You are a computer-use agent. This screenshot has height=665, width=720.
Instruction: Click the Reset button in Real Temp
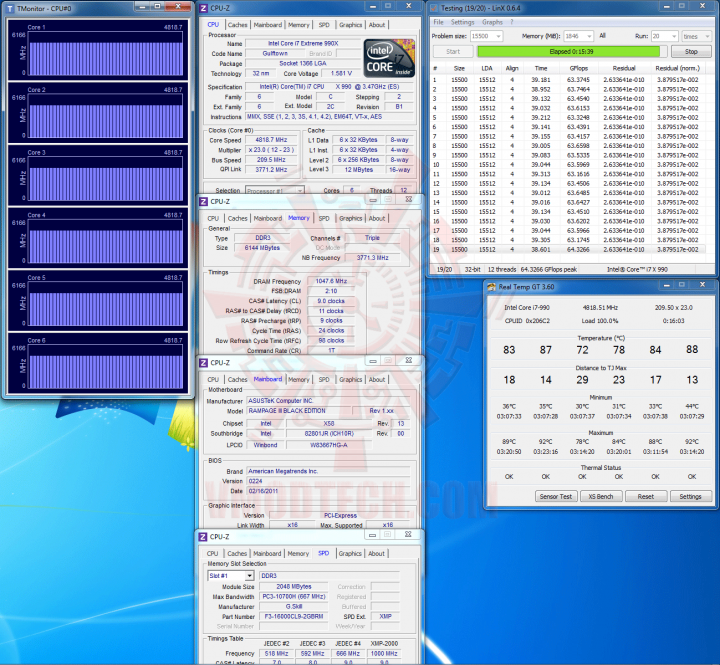[645, 496]
